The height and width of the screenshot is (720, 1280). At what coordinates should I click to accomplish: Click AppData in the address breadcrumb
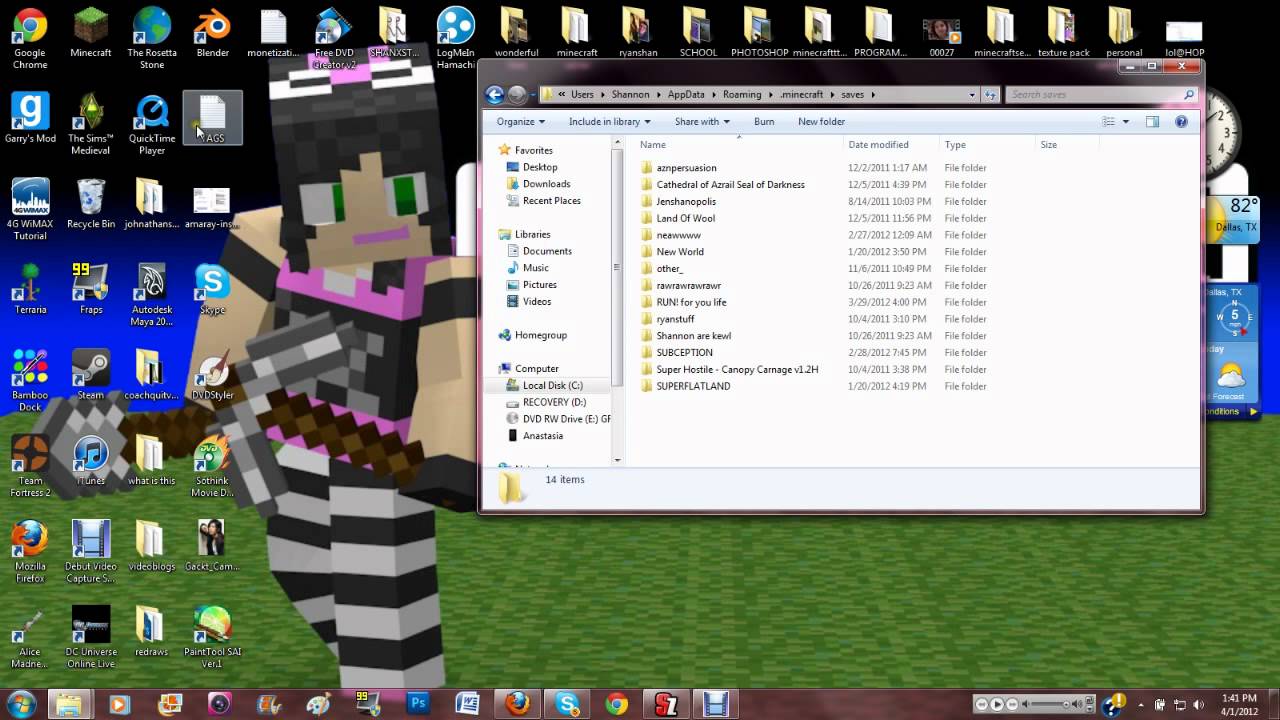pos(686,95)
